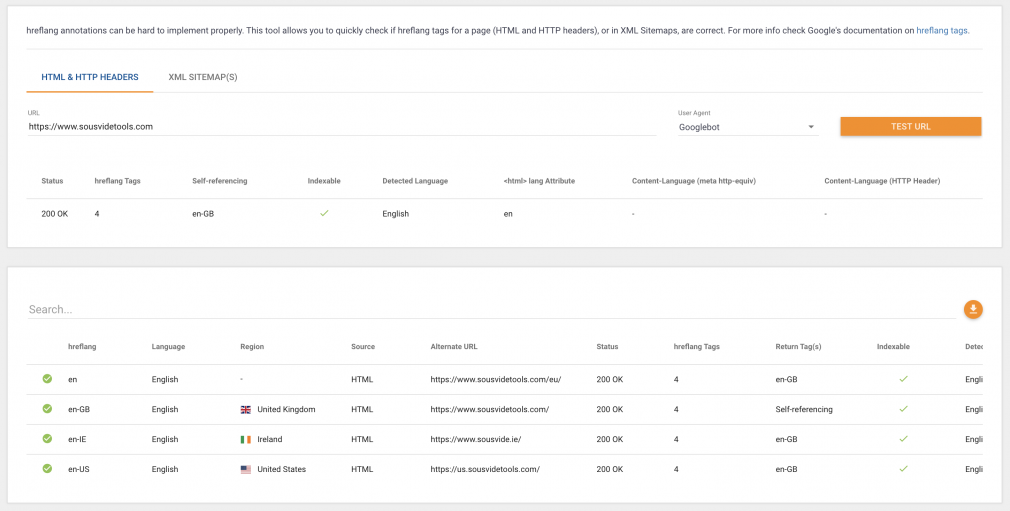Viewport: 1010px width, 511px height.
Task: Click the https://us.sousvidetools.com/ alternate URL
Action: 485,469
